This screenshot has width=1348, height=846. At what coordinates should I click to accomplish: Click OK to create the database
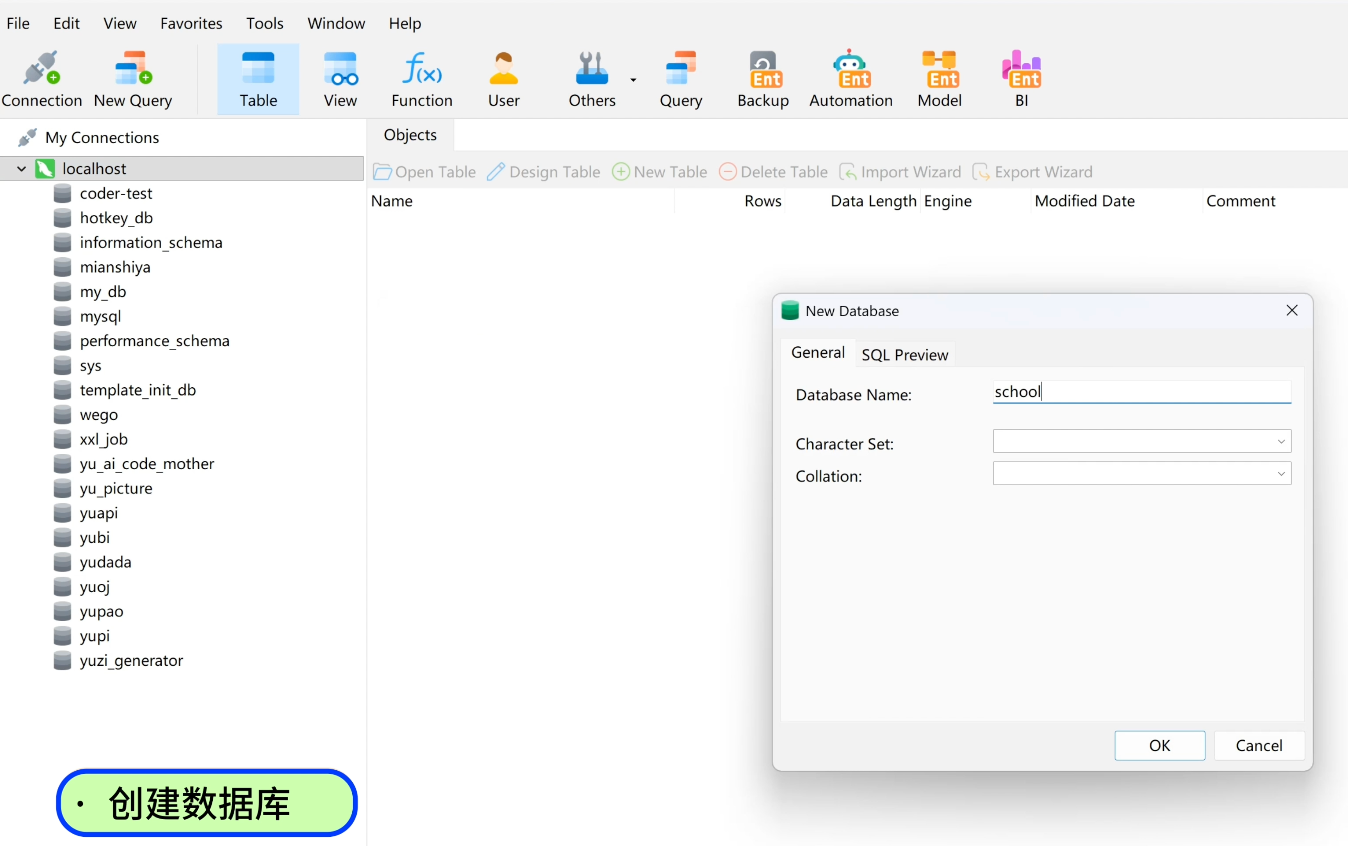(1159, 745)
